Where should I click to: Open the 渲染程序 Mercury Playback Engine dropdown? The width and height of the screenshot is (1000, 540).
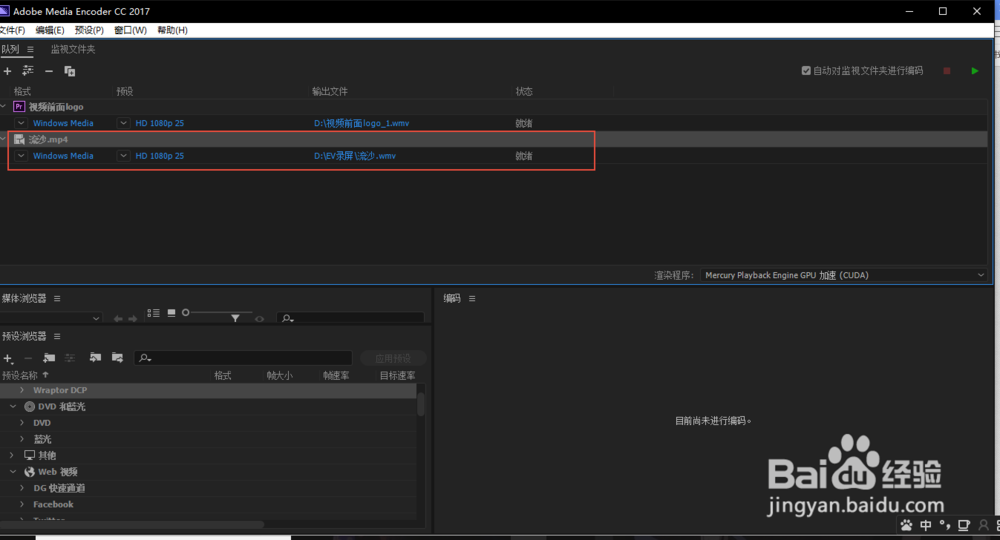tap(844, 275)
